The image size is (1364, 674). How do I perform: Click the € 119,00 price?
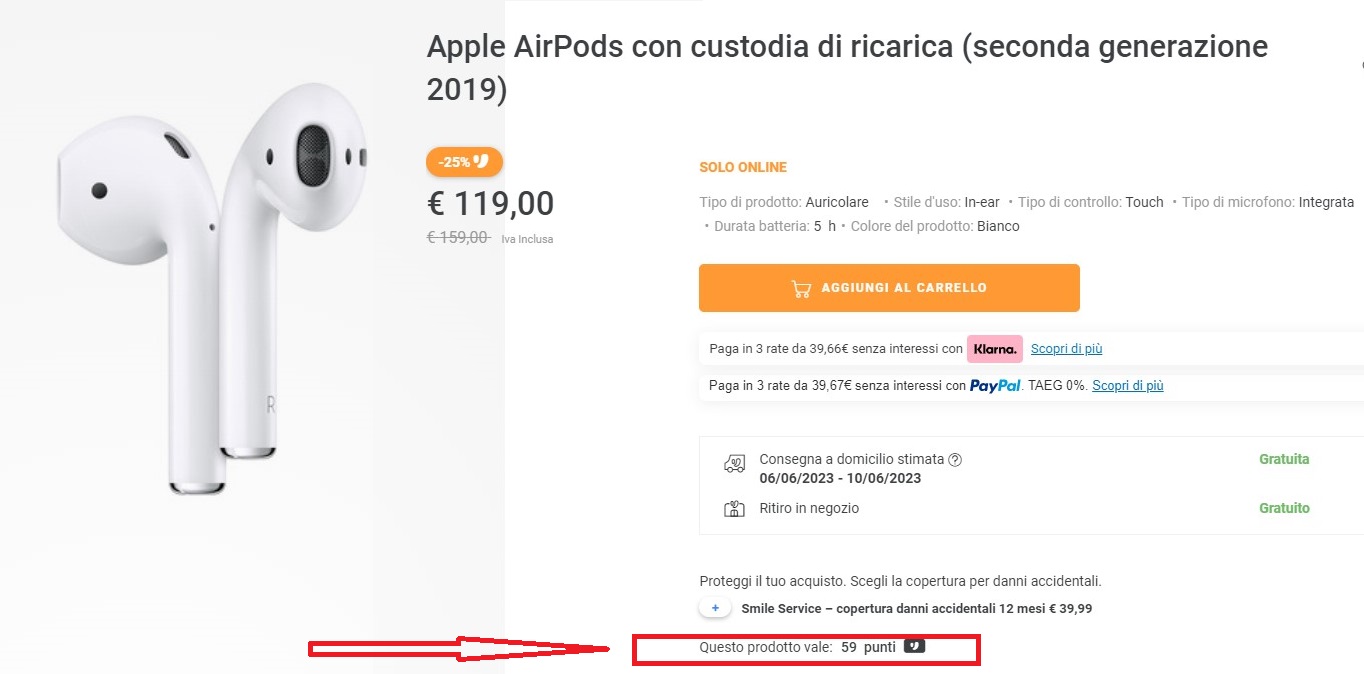click(490, 204)
